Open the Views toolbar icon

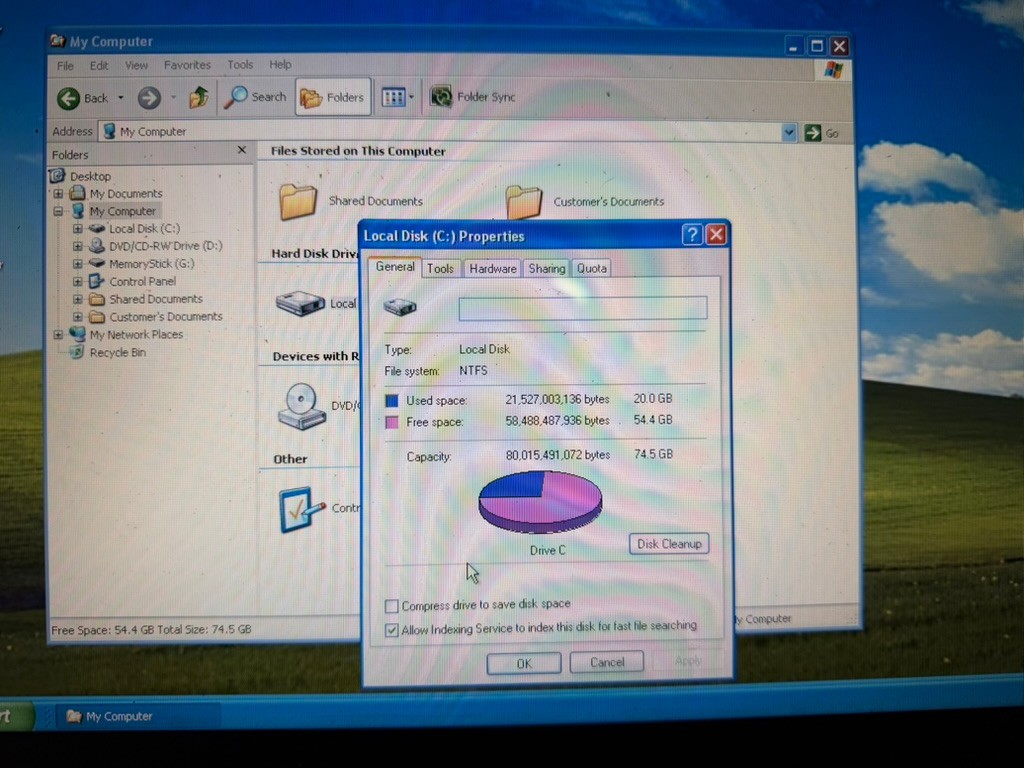tap(393, 97)
